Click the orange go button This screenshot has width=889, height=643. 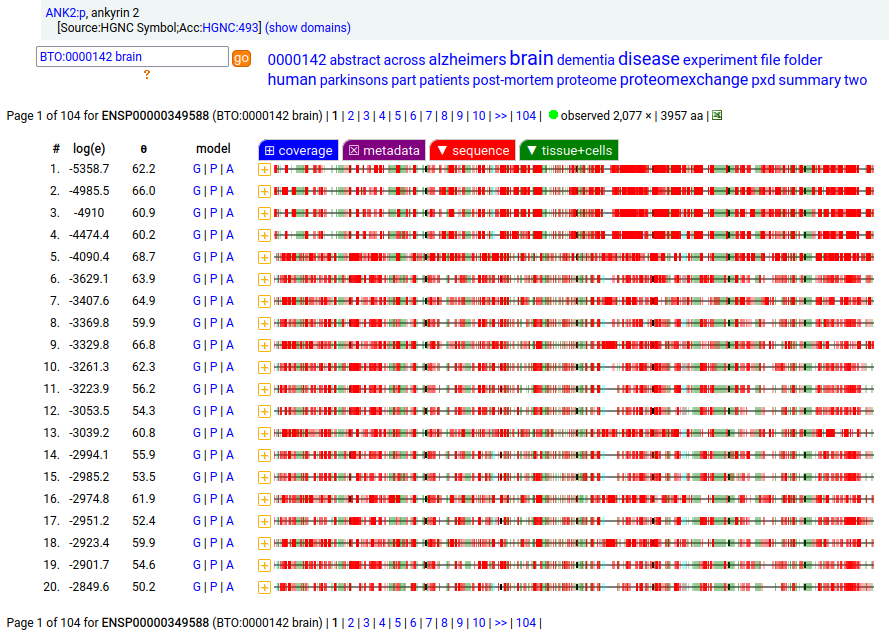[x=241, y=58]
